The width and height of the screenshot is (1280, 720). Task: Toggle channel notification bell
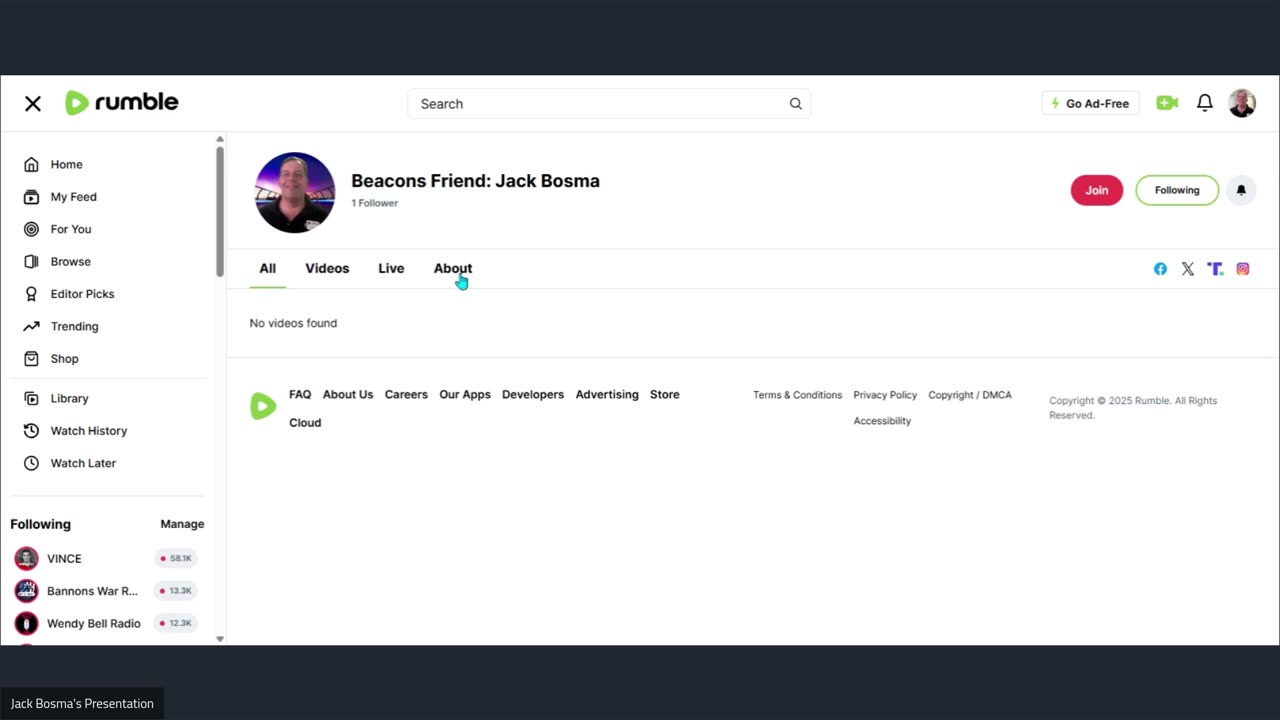tap(1241, 190)
